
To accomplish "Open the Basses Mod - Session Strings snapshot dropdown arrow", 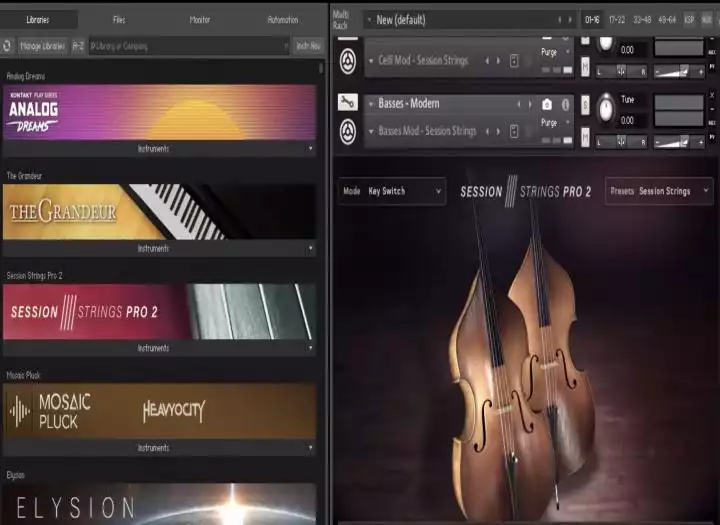I will 371,131.
